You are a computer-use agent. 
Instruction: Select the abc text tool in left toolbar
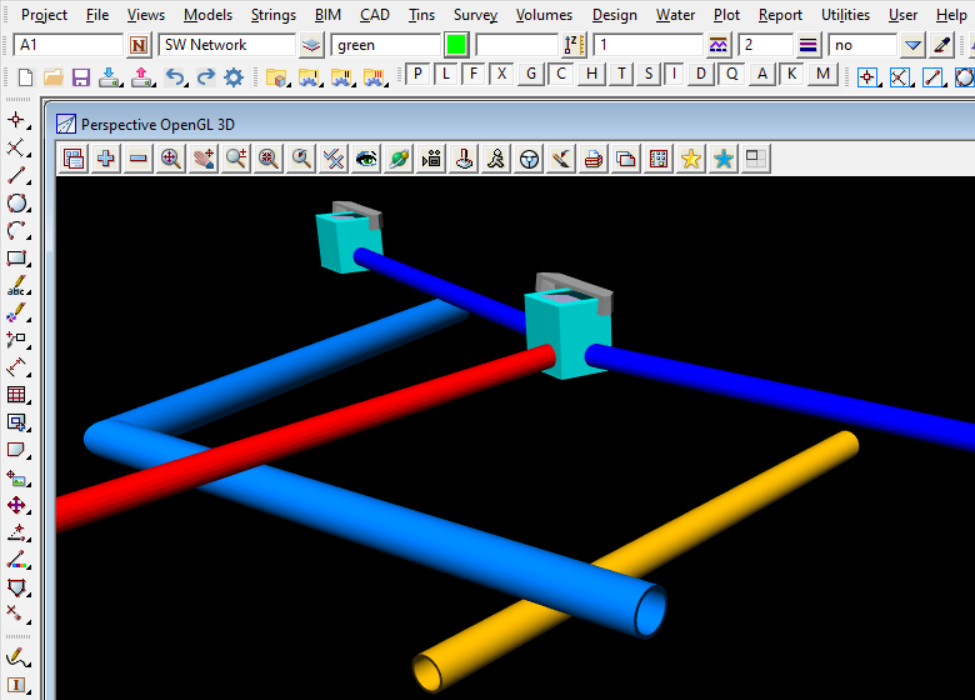coord(17,286)
